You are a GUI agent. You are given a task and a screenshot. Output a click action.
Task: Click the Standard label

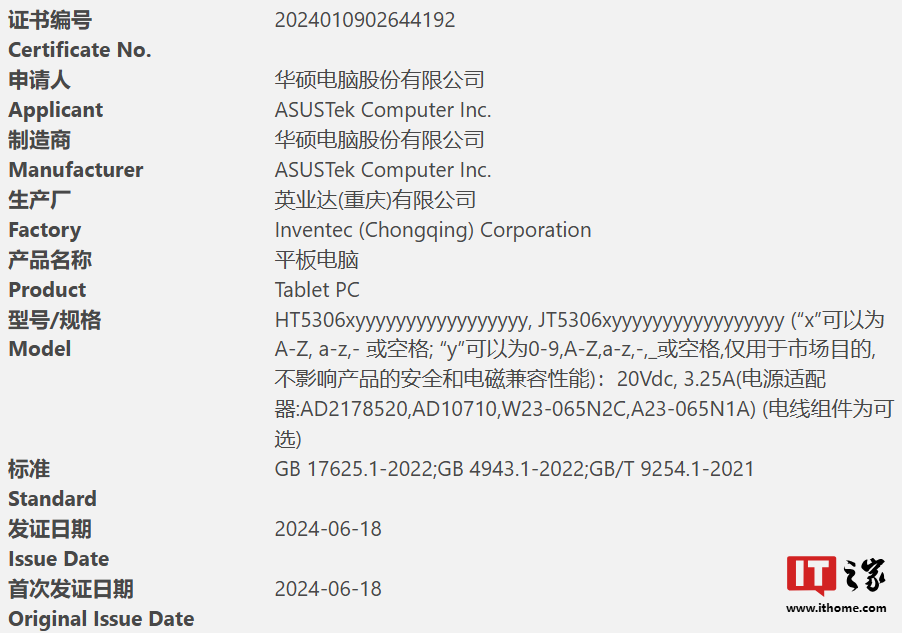click(53, 499)
